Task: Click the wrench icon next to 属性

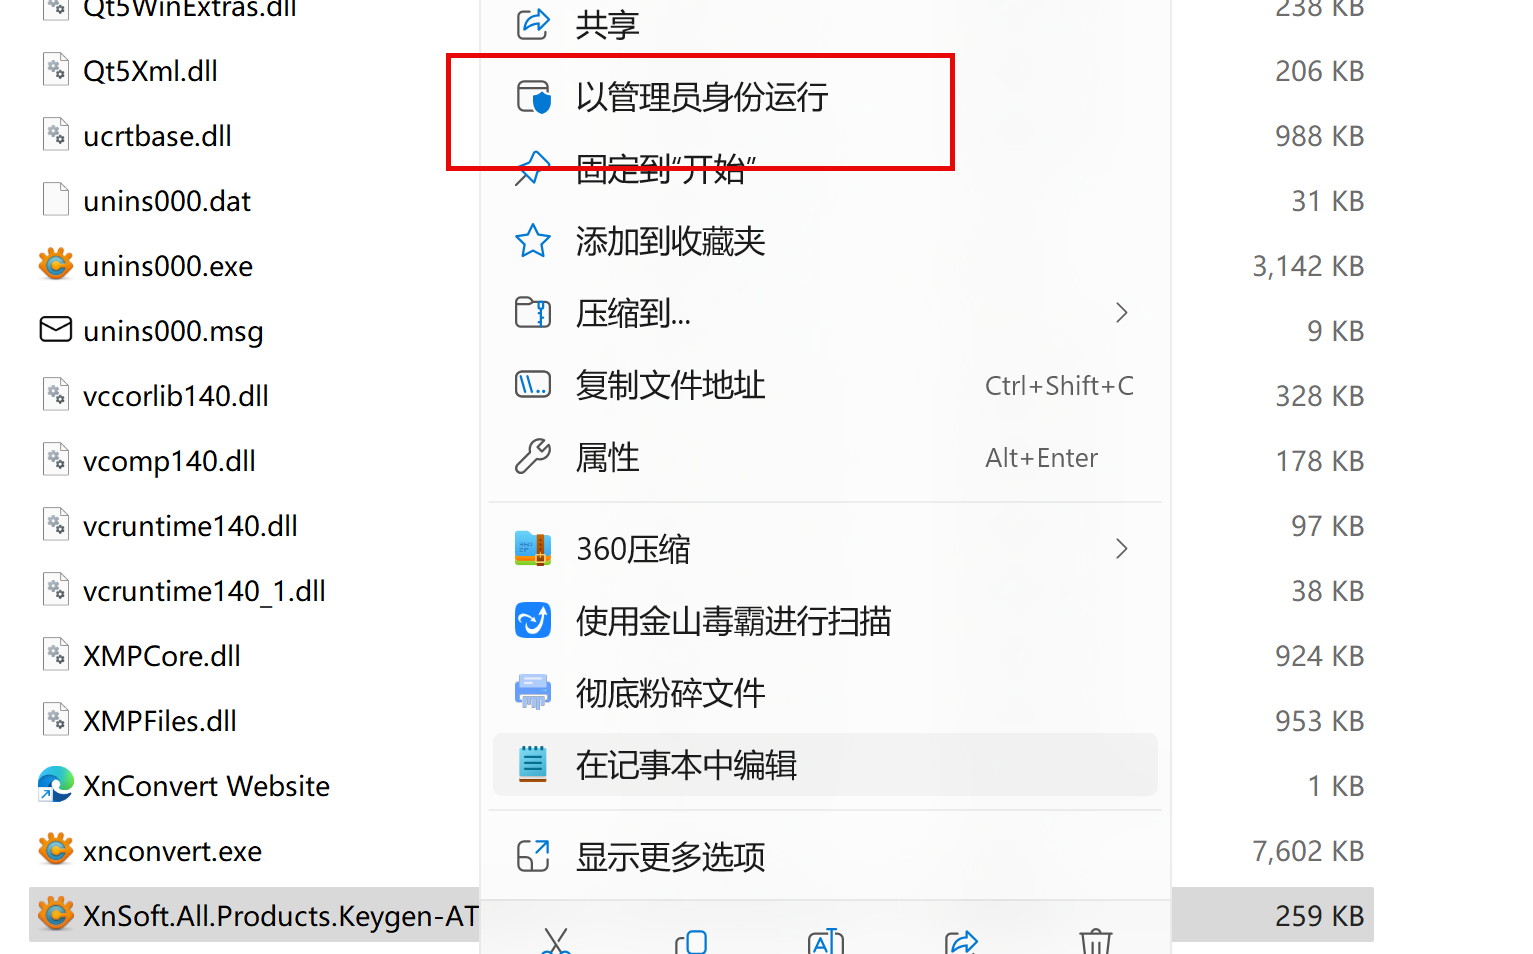Action: (533, 457)
